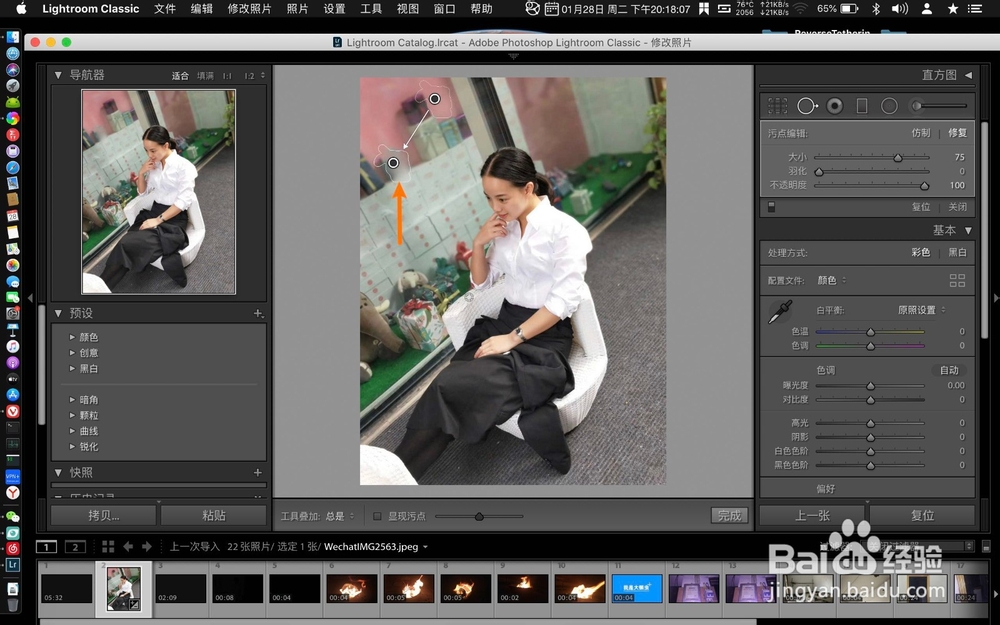Select the Graduated Filter tool

coord(862,105)
